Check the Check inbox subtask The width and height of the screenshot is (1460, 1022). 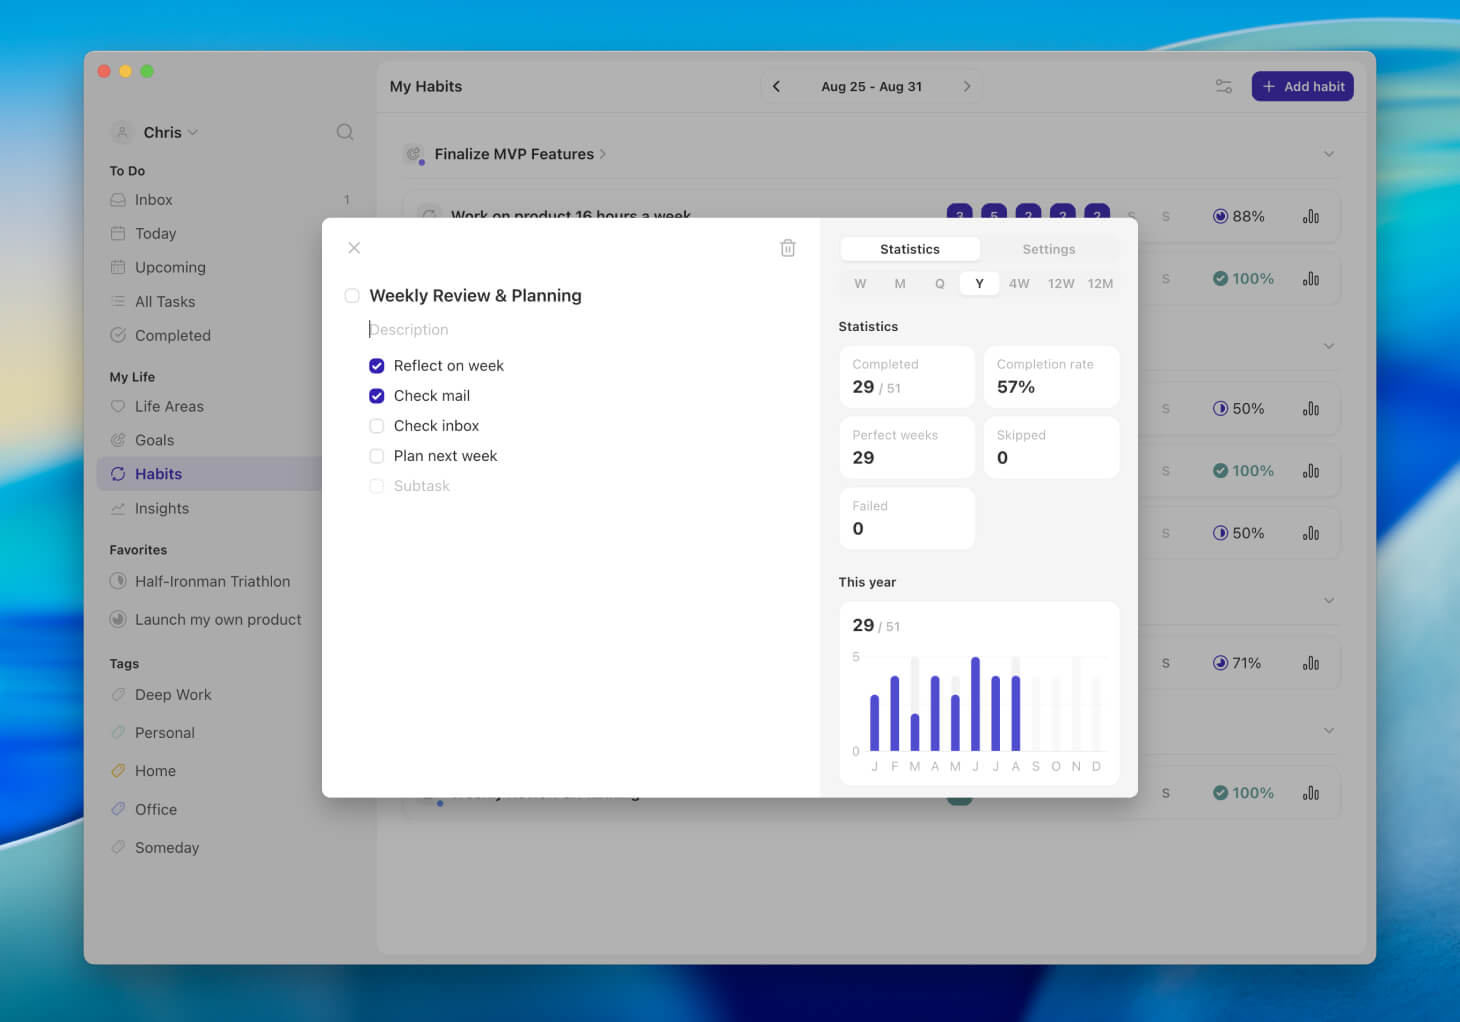[x=377, y=426]
